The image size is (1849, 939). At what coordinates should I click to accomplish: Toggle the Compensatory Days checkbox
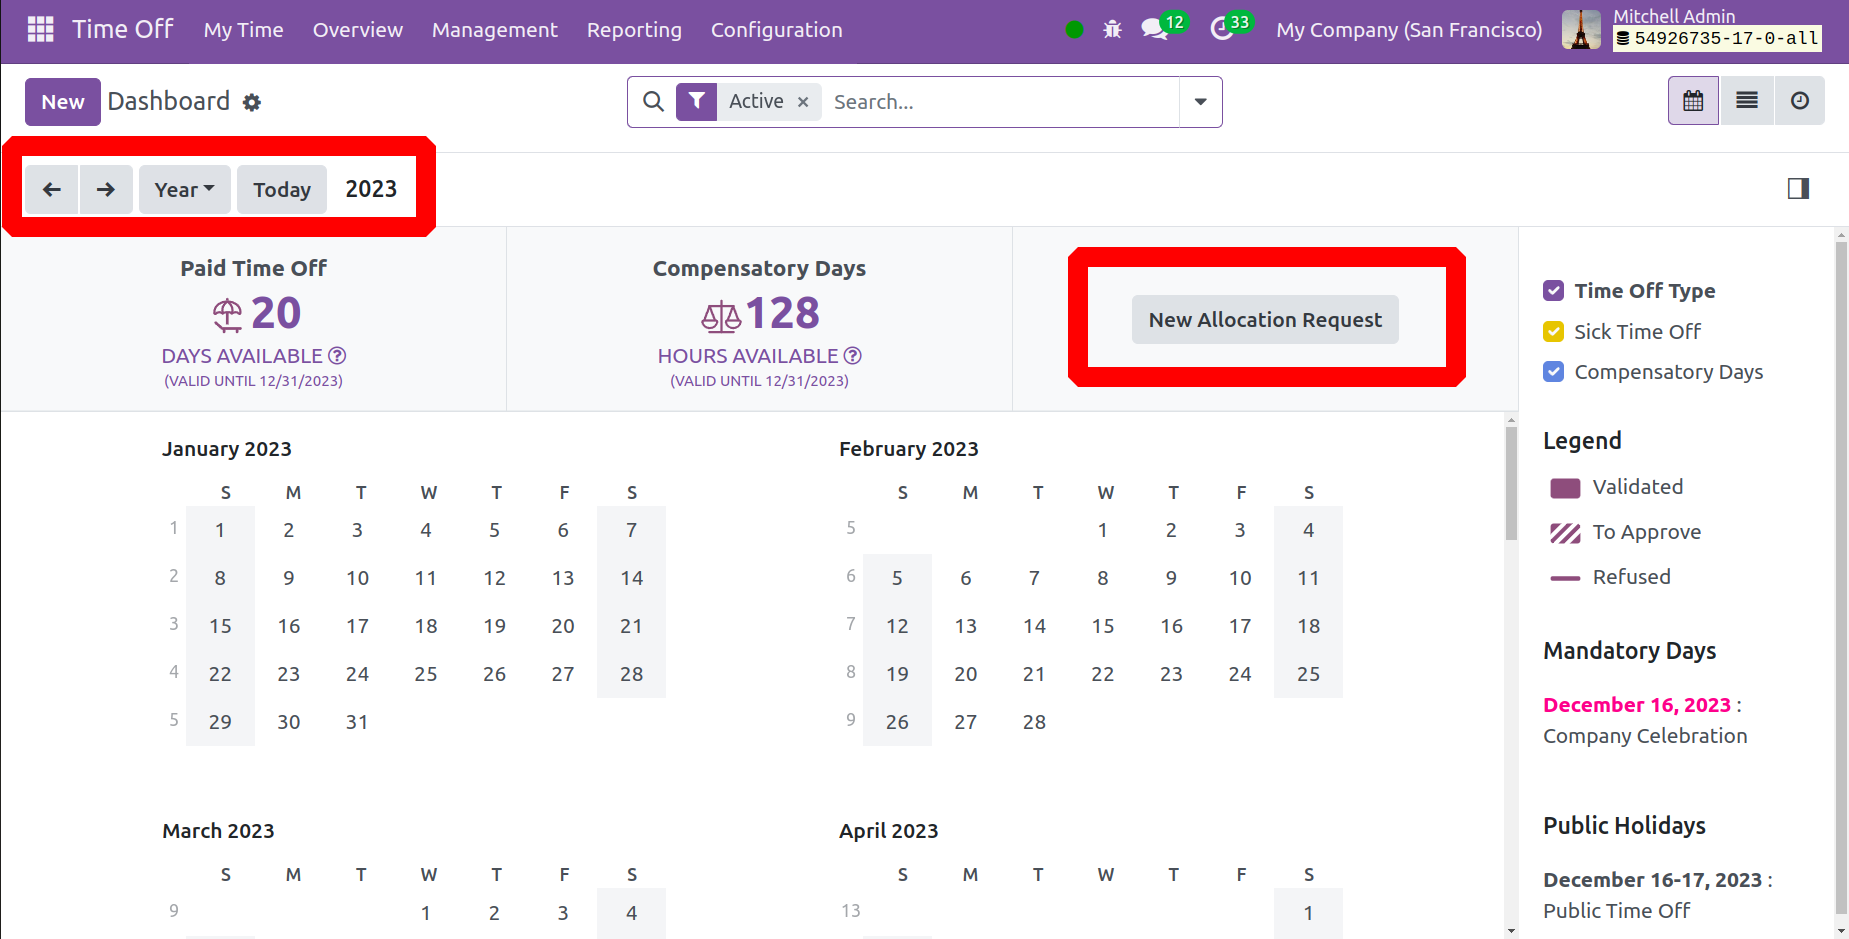tap(1553, 372)
